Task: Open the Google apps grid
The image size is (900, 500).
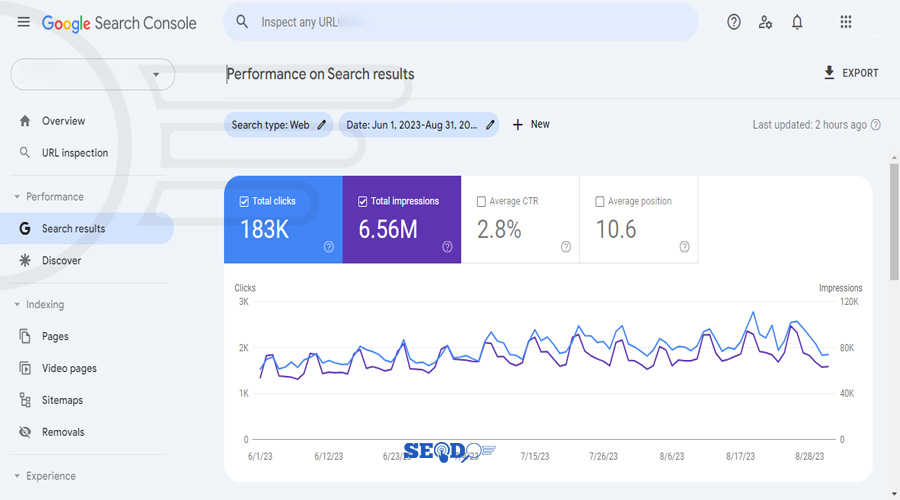Action: [x=846, y=22]
